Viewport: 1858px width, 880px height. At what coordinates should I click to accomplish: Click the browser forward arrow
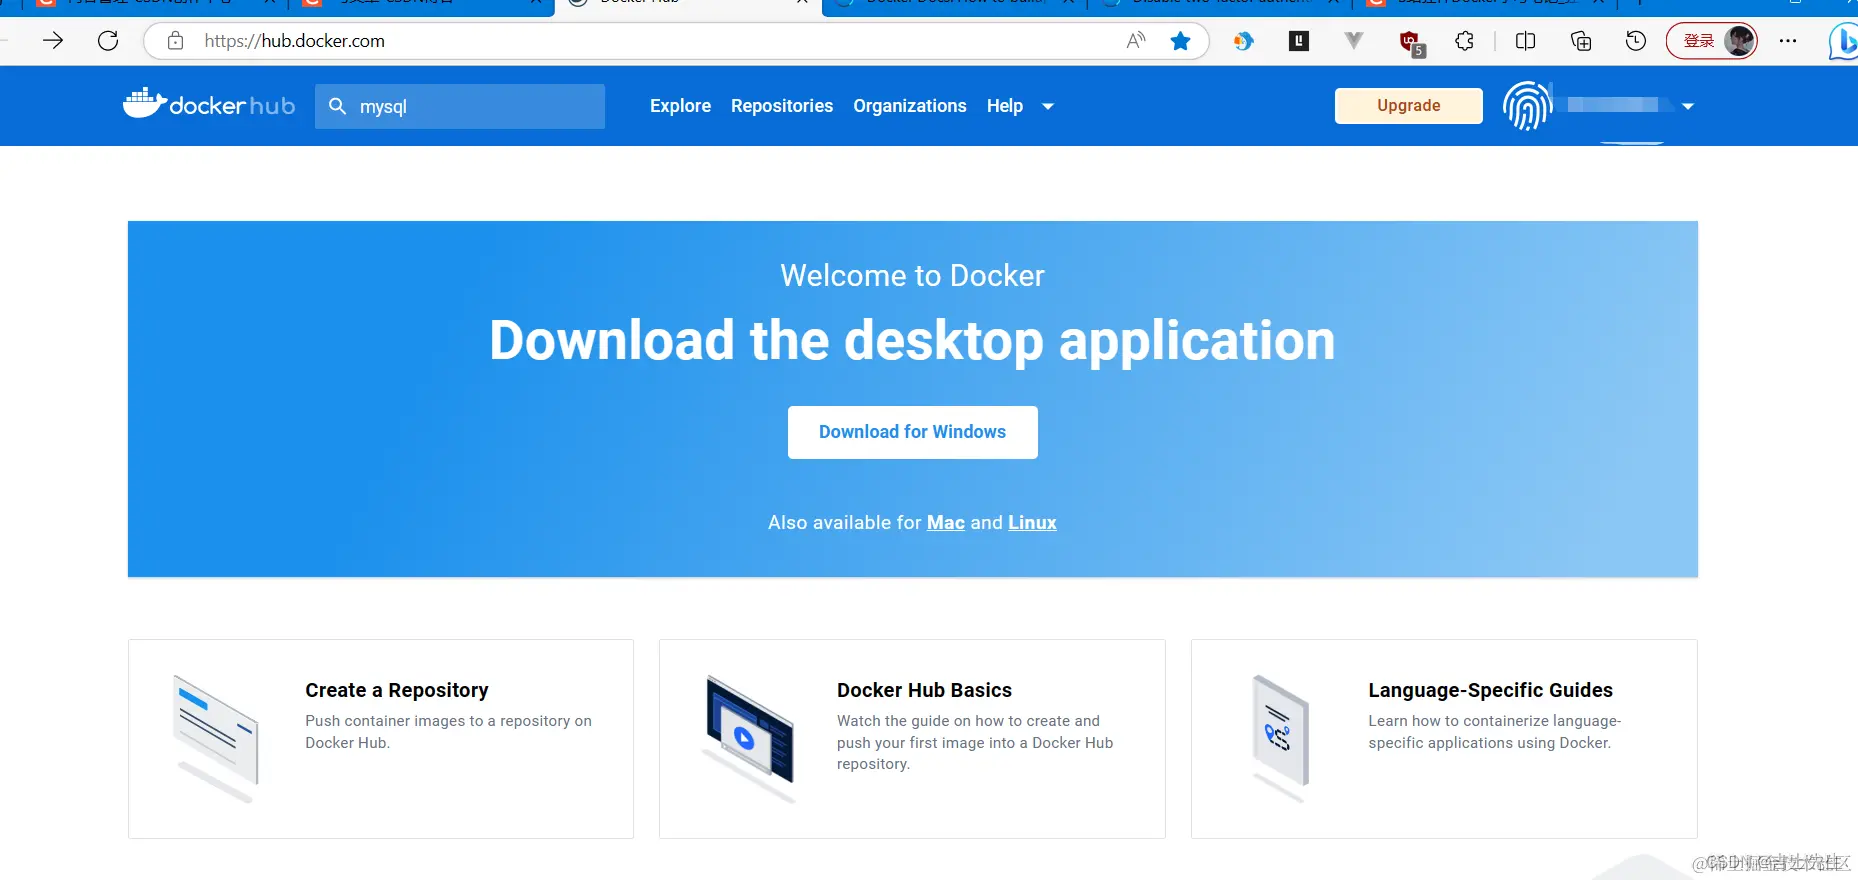click(x=53, y=41)
